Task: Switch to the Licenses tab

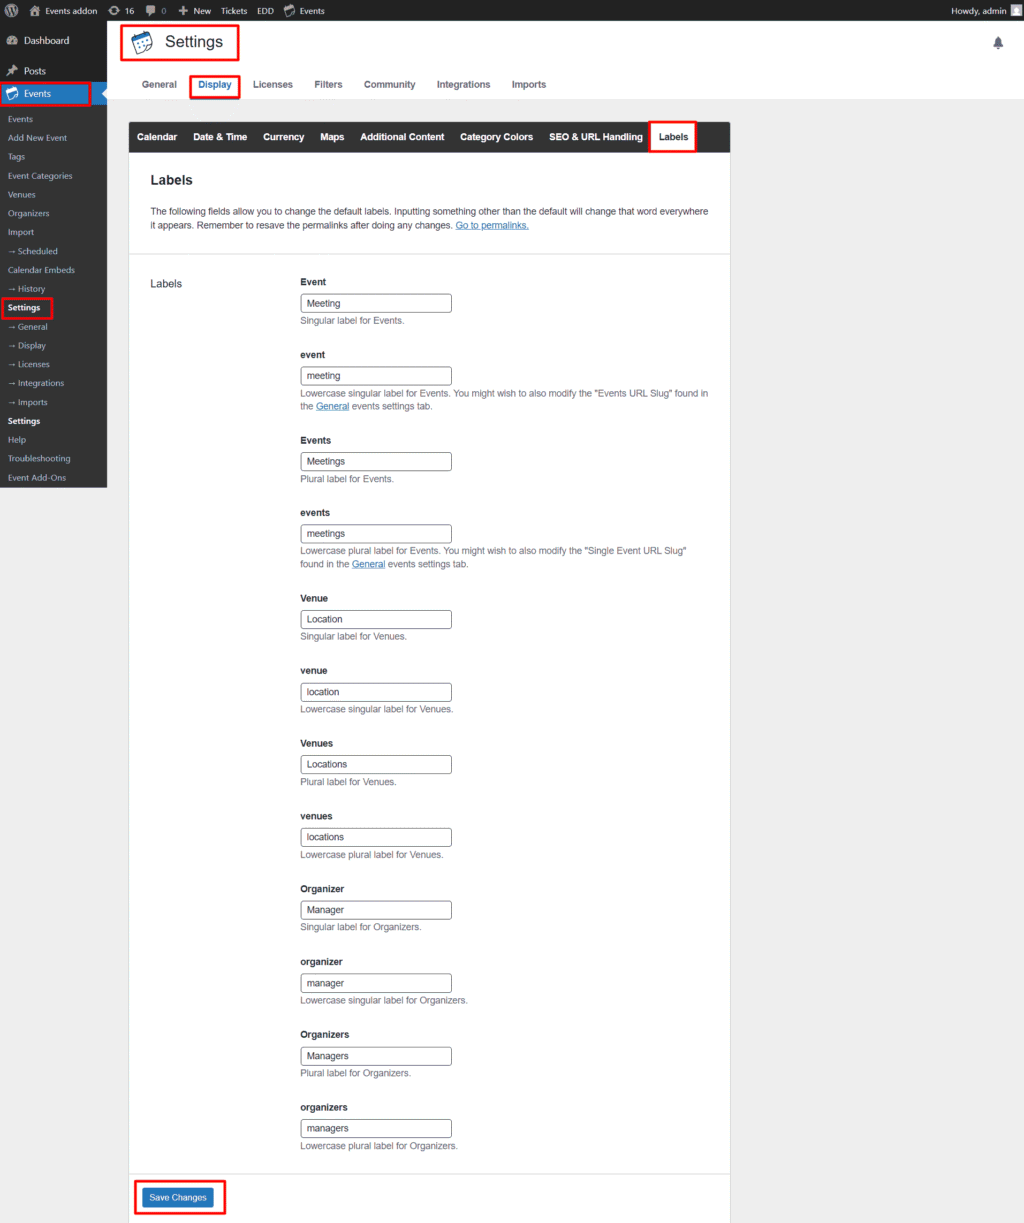Action: [273, 85]
